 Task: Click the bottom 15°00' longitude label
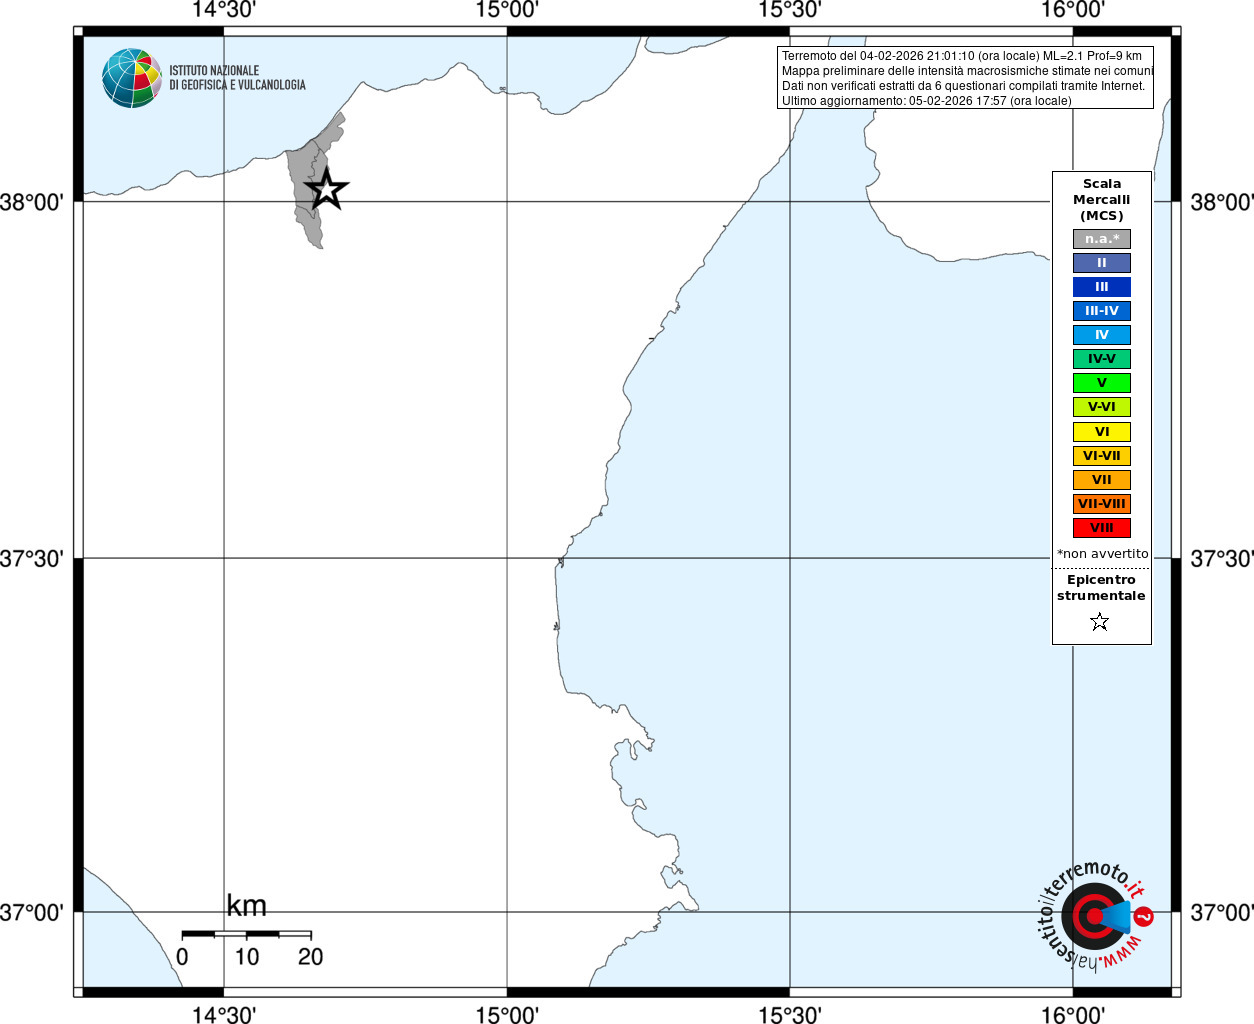tap(507, 1015)
